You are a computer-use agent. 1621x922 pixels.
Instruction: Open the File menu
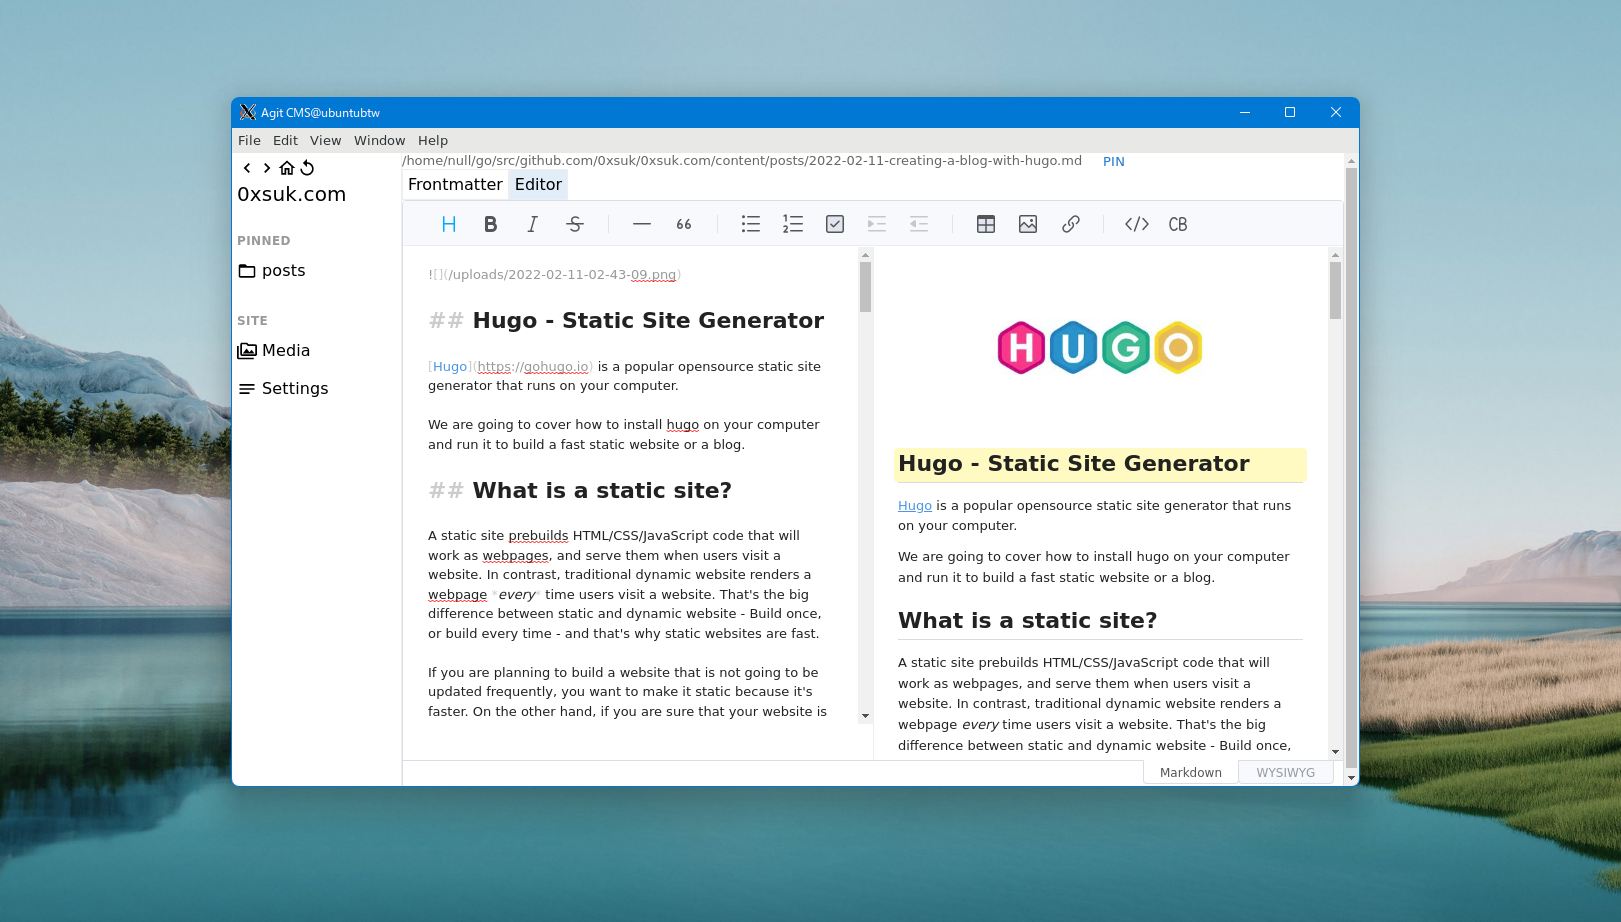point(249,141)
